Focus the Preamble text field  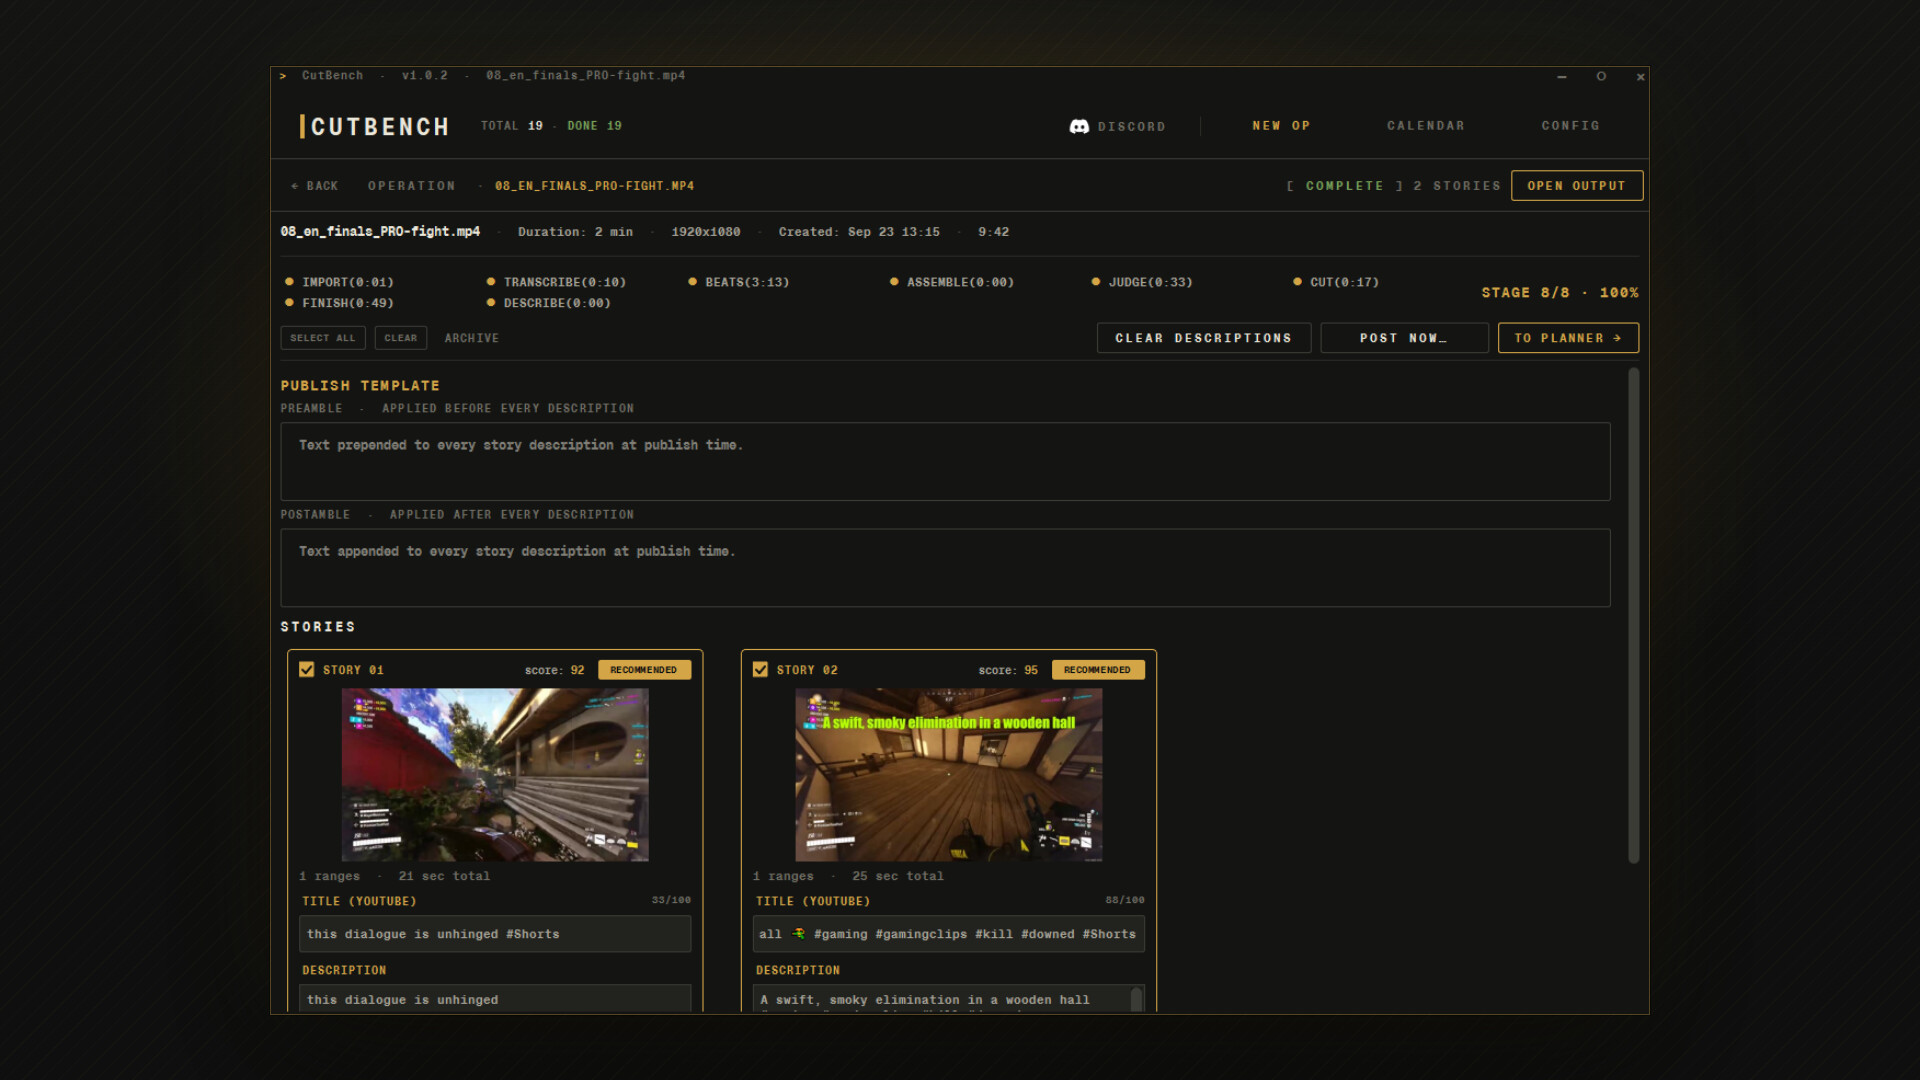(945, 461)
